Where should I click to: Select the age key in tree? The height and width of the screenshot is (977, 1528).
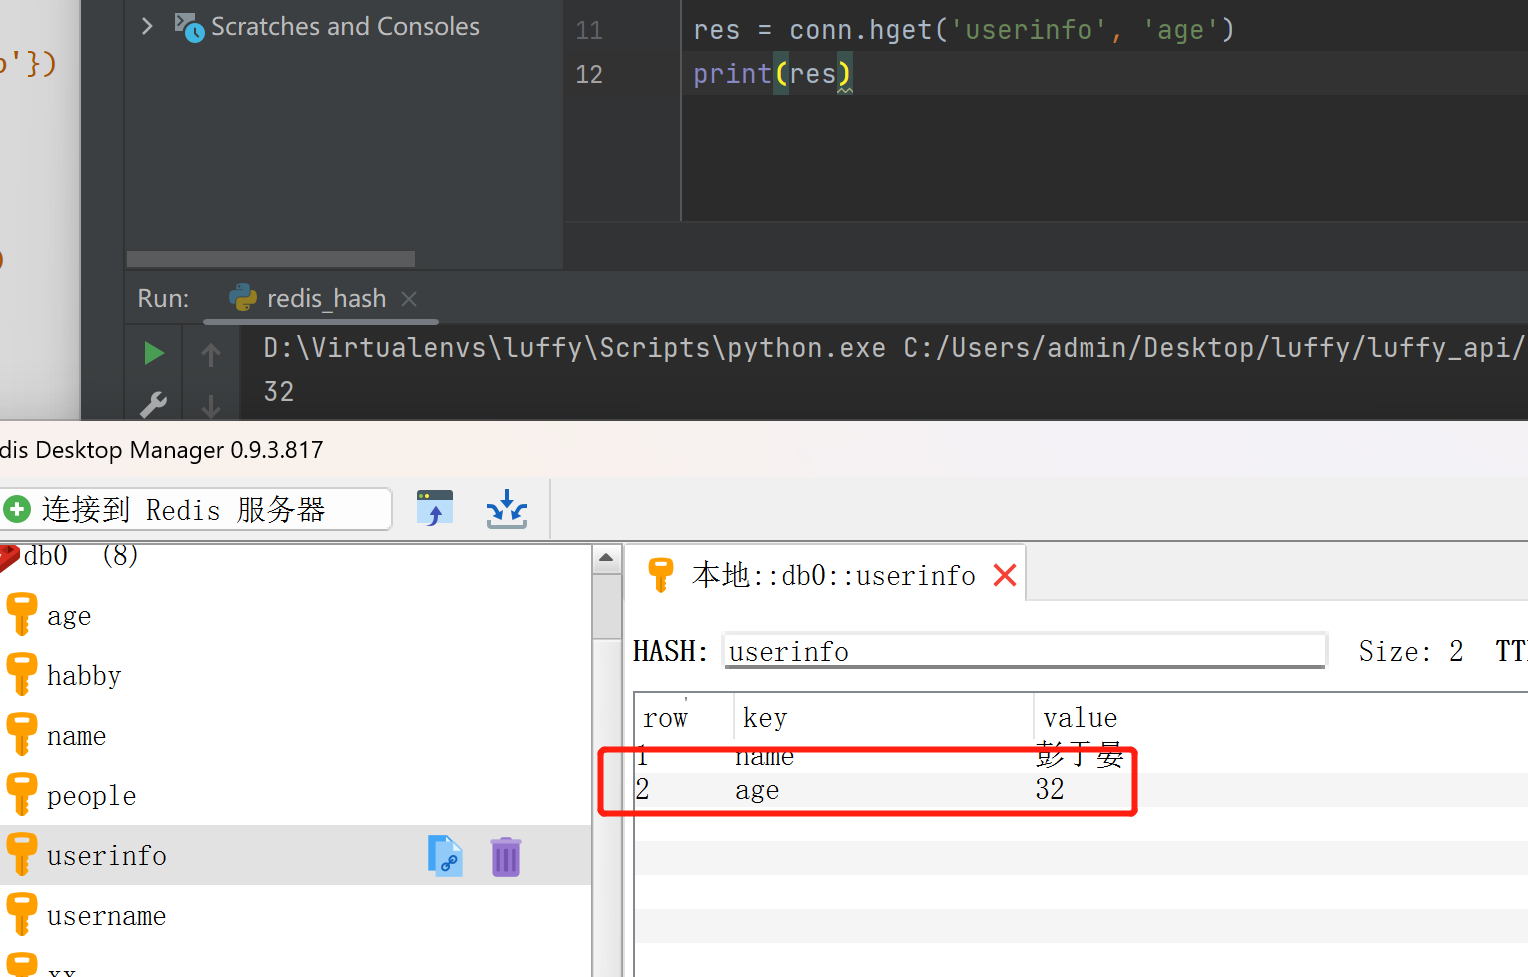(69, 616)
